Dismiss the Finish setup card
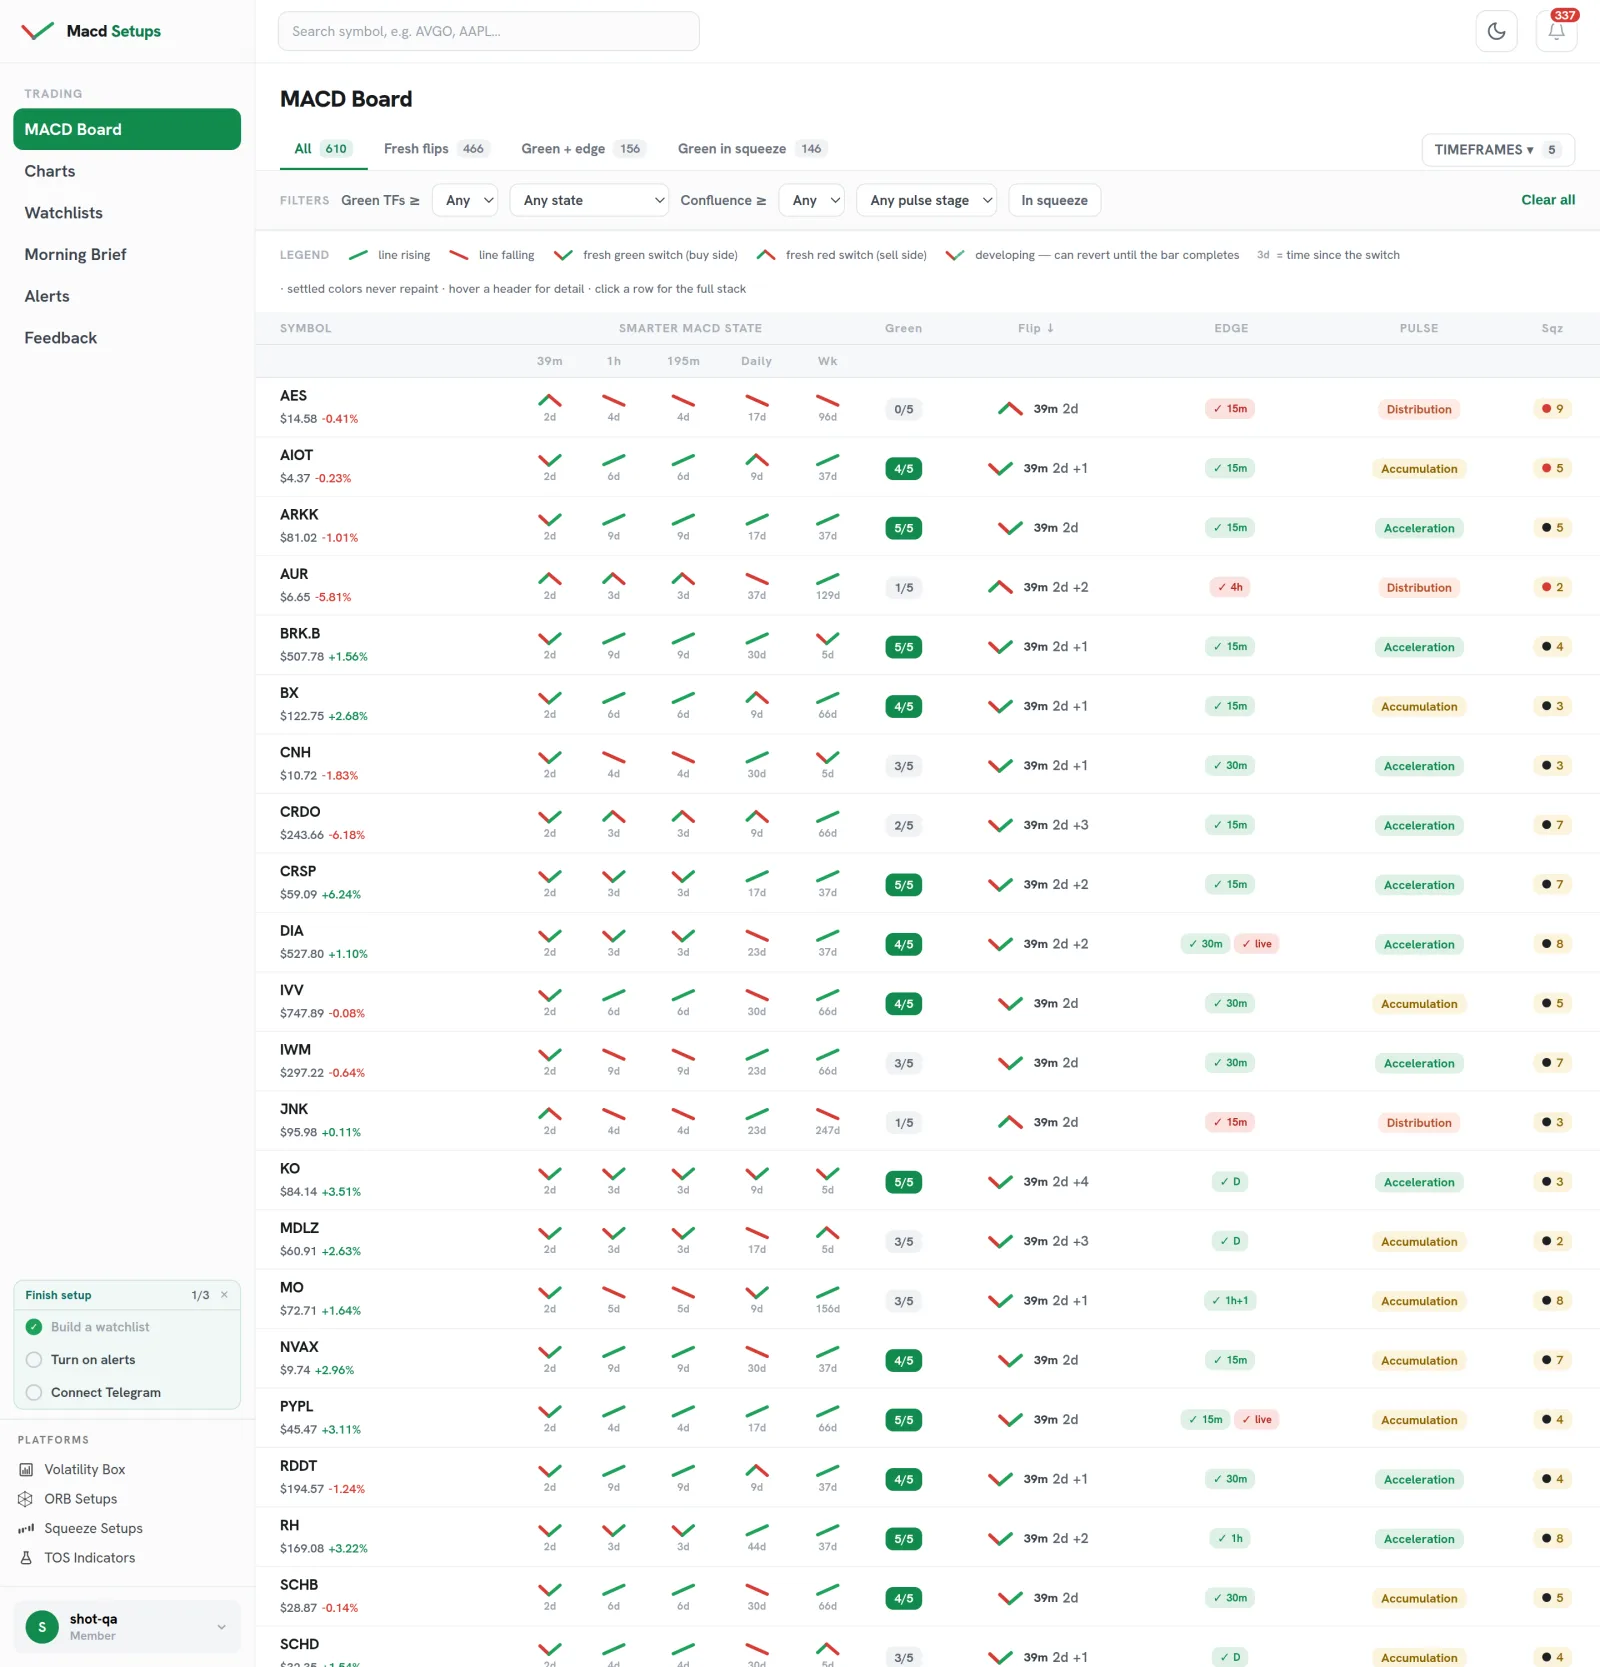The image size is (1600, 1667). point(224,1295)
